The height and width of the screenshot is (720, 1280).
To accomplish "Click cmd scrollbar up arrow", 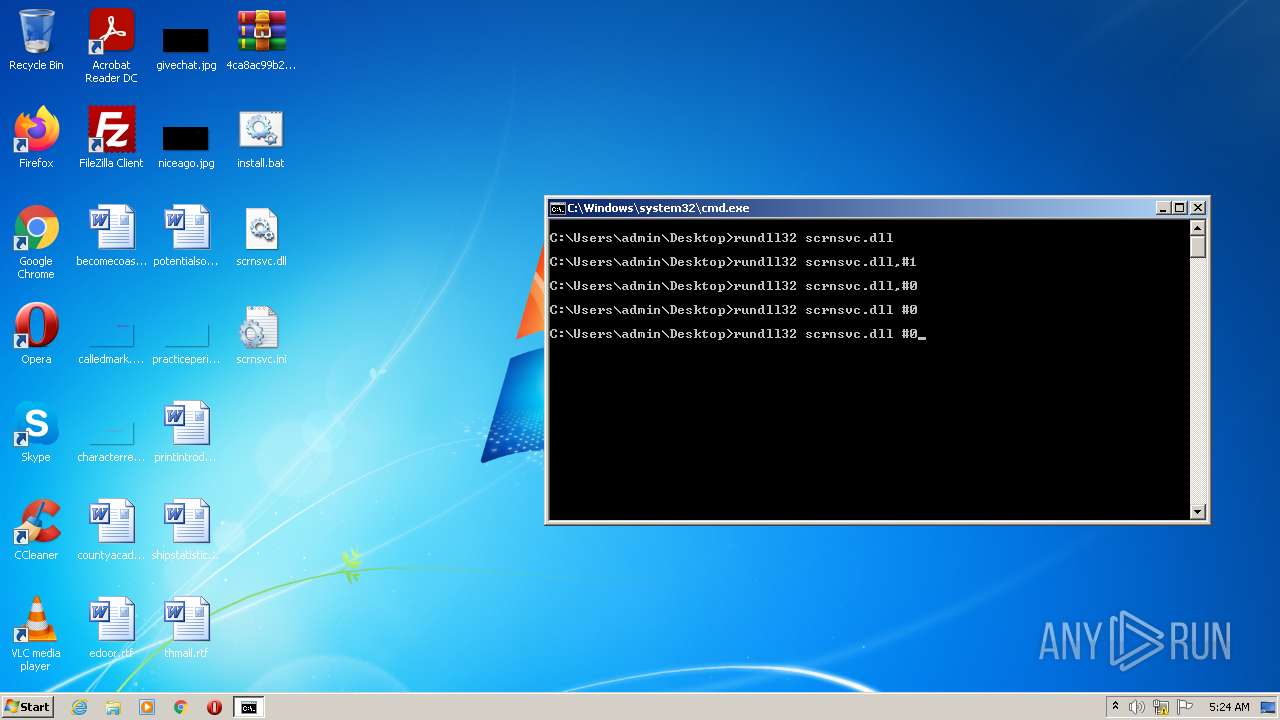I will click(x=1198, y=228).
